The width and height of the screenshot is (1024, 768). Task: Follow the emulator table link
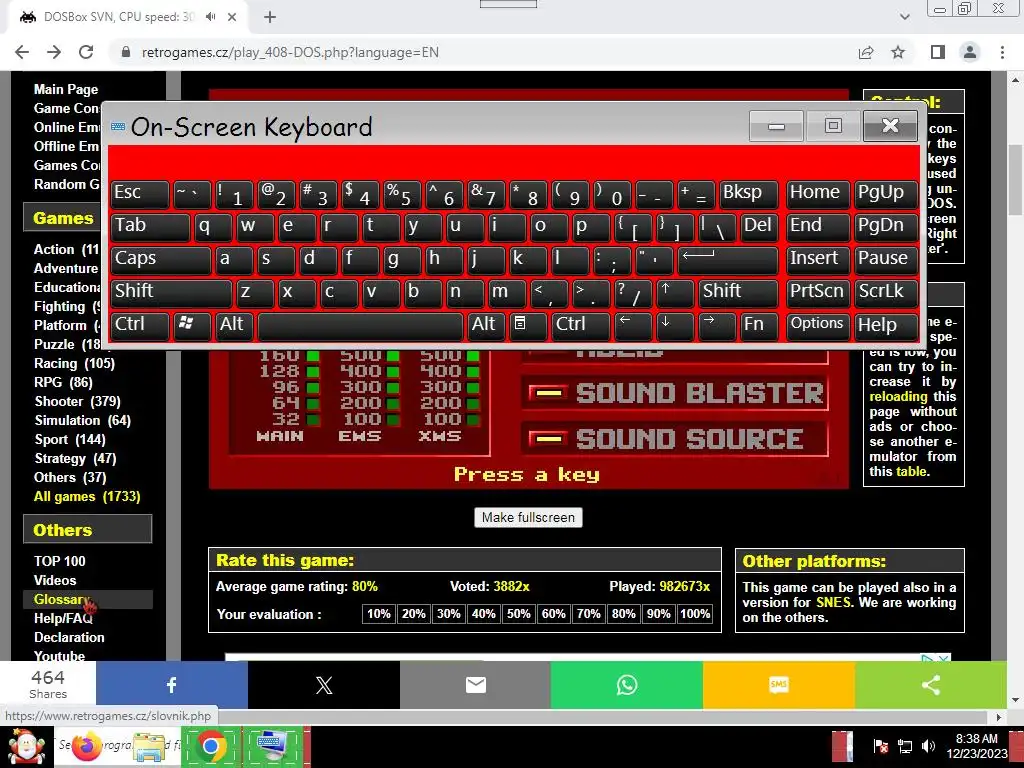pyautogui.click(x=912, y=472)
